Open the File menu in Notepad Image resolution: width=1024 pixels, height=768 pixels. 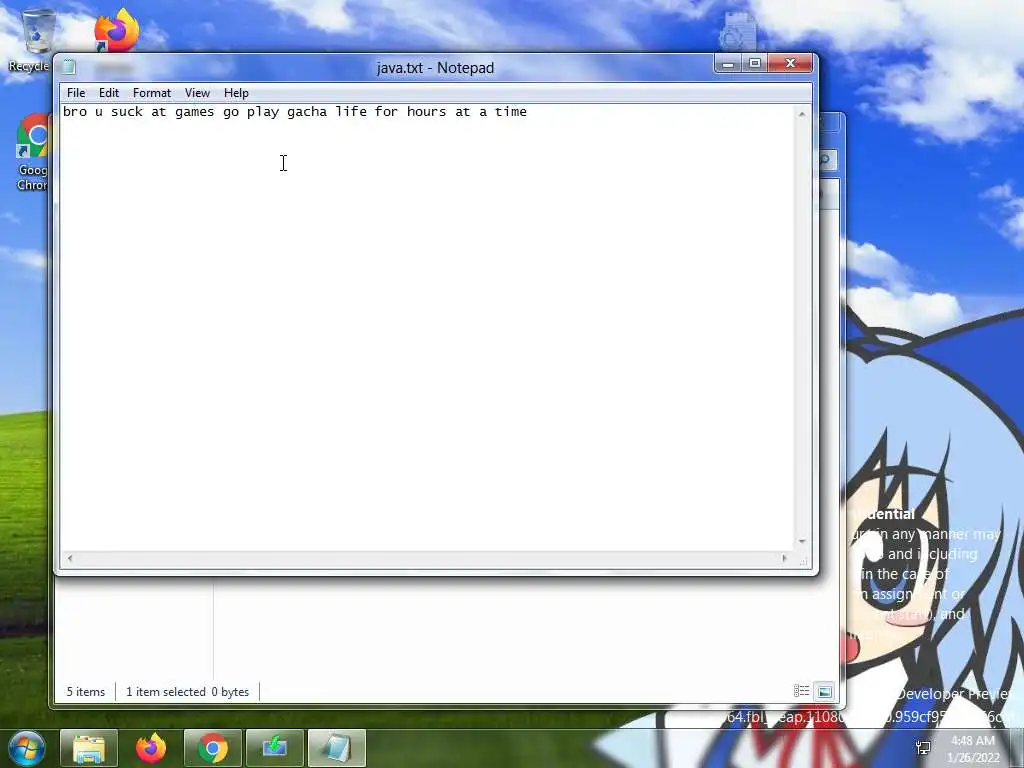(x=76, y=93)
